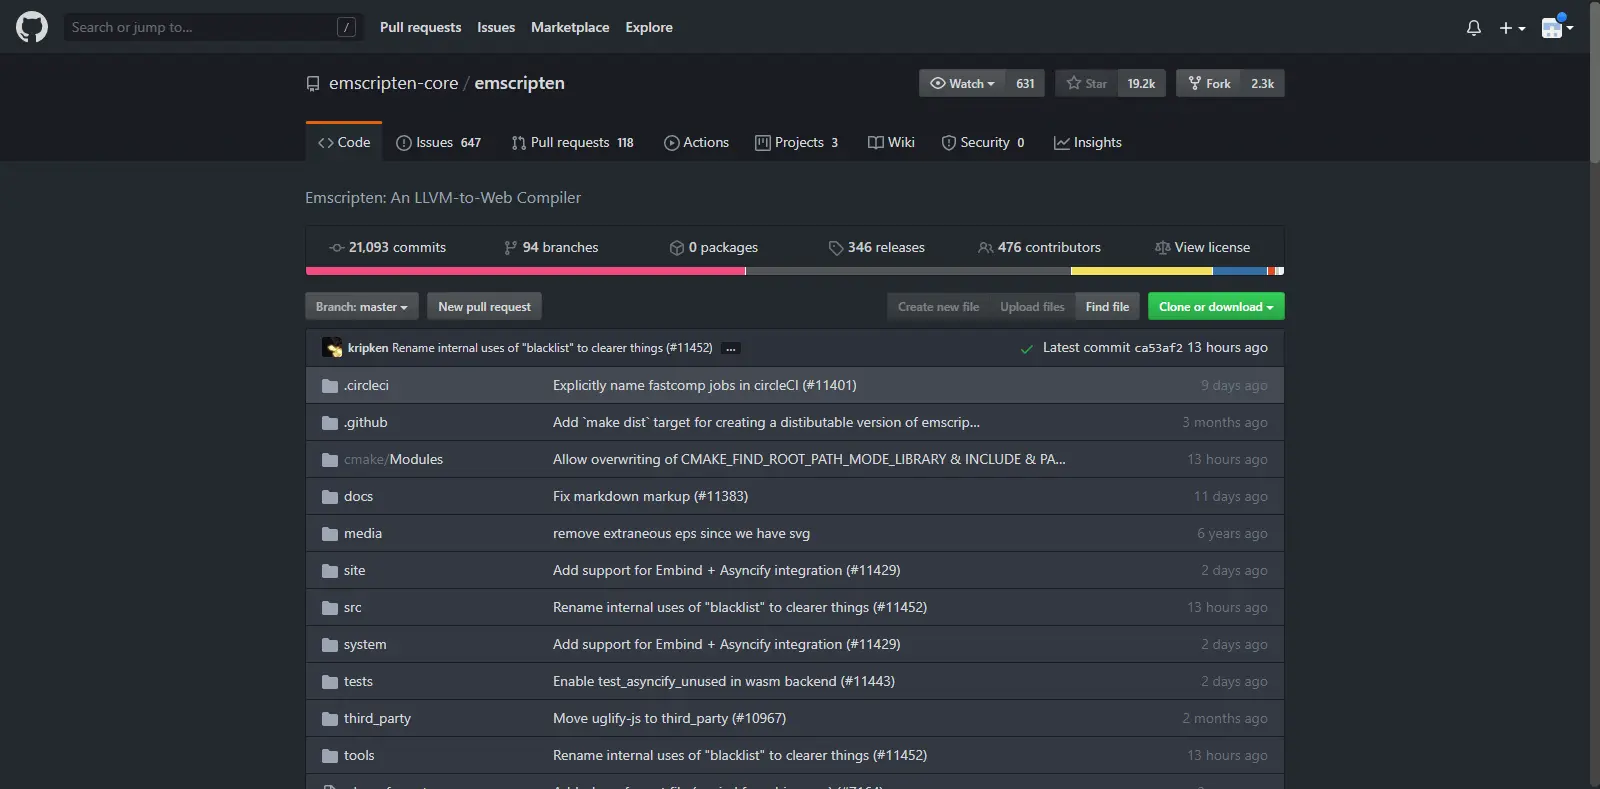Open the Watch dropdown
This screenshot has height=789, width=1600.
(x=962, y=83)
